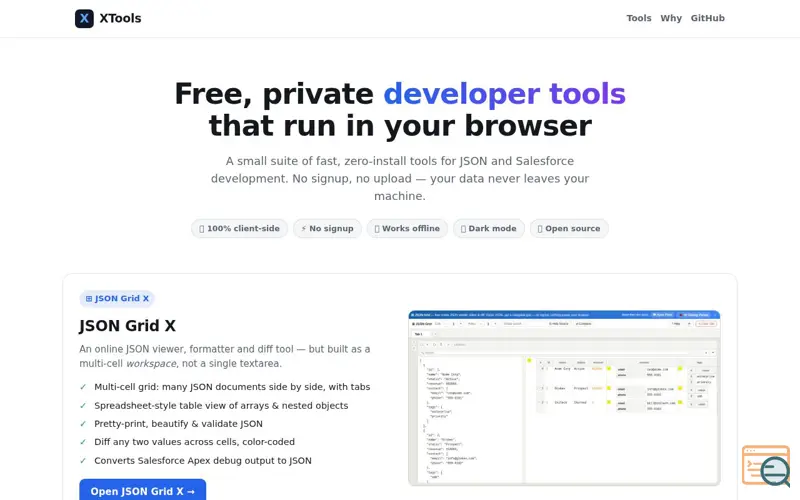The height and width of the screenshot is (500, 800).
Task: Click the Open source badge
Action: point(569,229)
